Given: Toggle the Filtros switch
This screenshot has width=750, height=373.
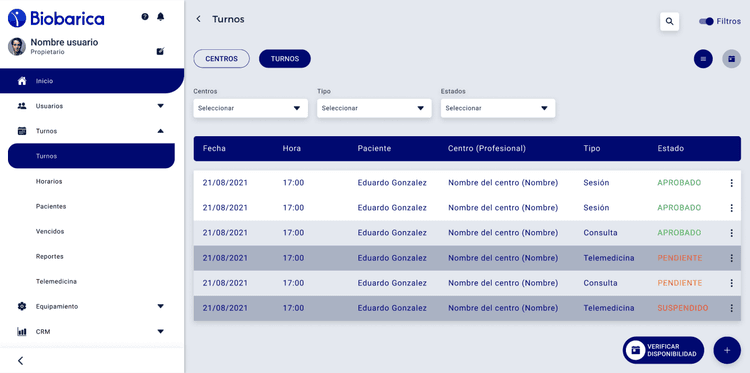Looking at the screenshot, I should pos(706,22).
